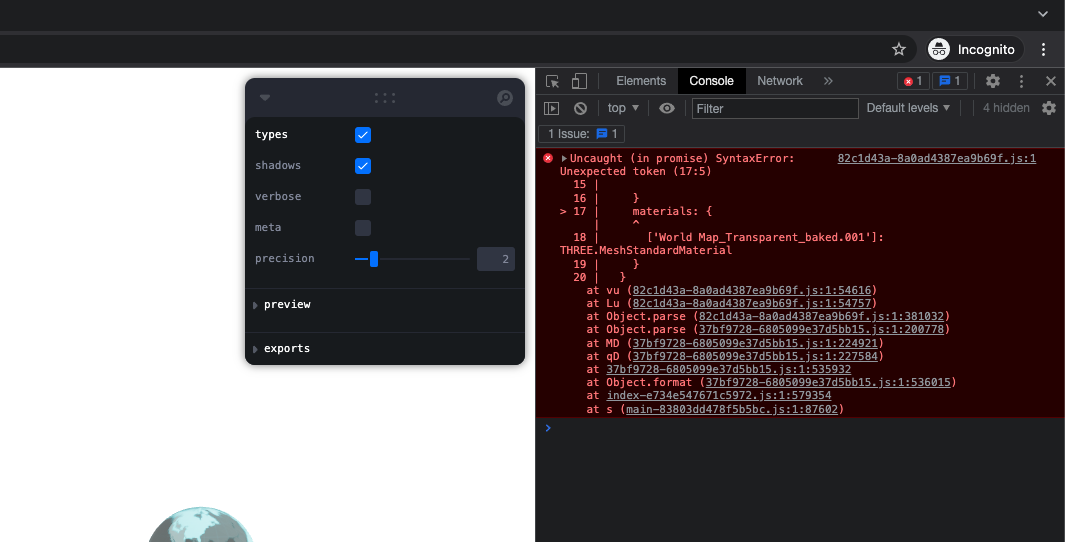1065x542 pixels.
Task: Open index-e734e547671c5972.js link
Action: [x=719, y=395]
